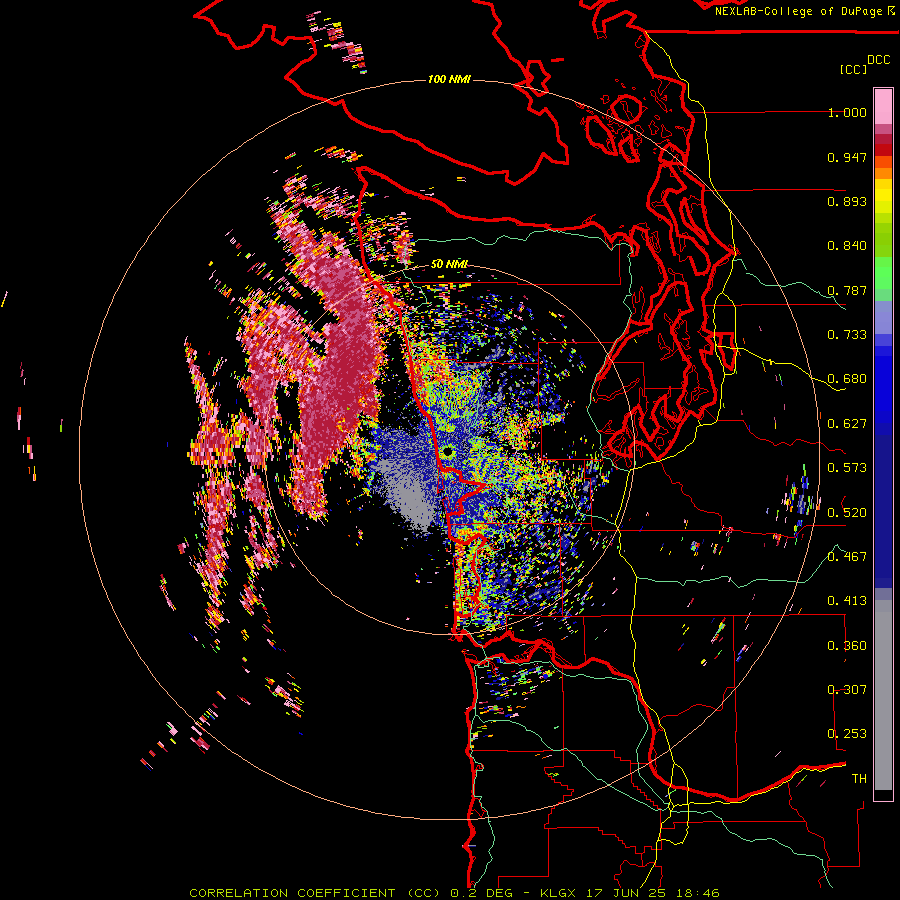Click the 0.893 scale value
The image size is (900, 900).
click(x=847, y=201)
